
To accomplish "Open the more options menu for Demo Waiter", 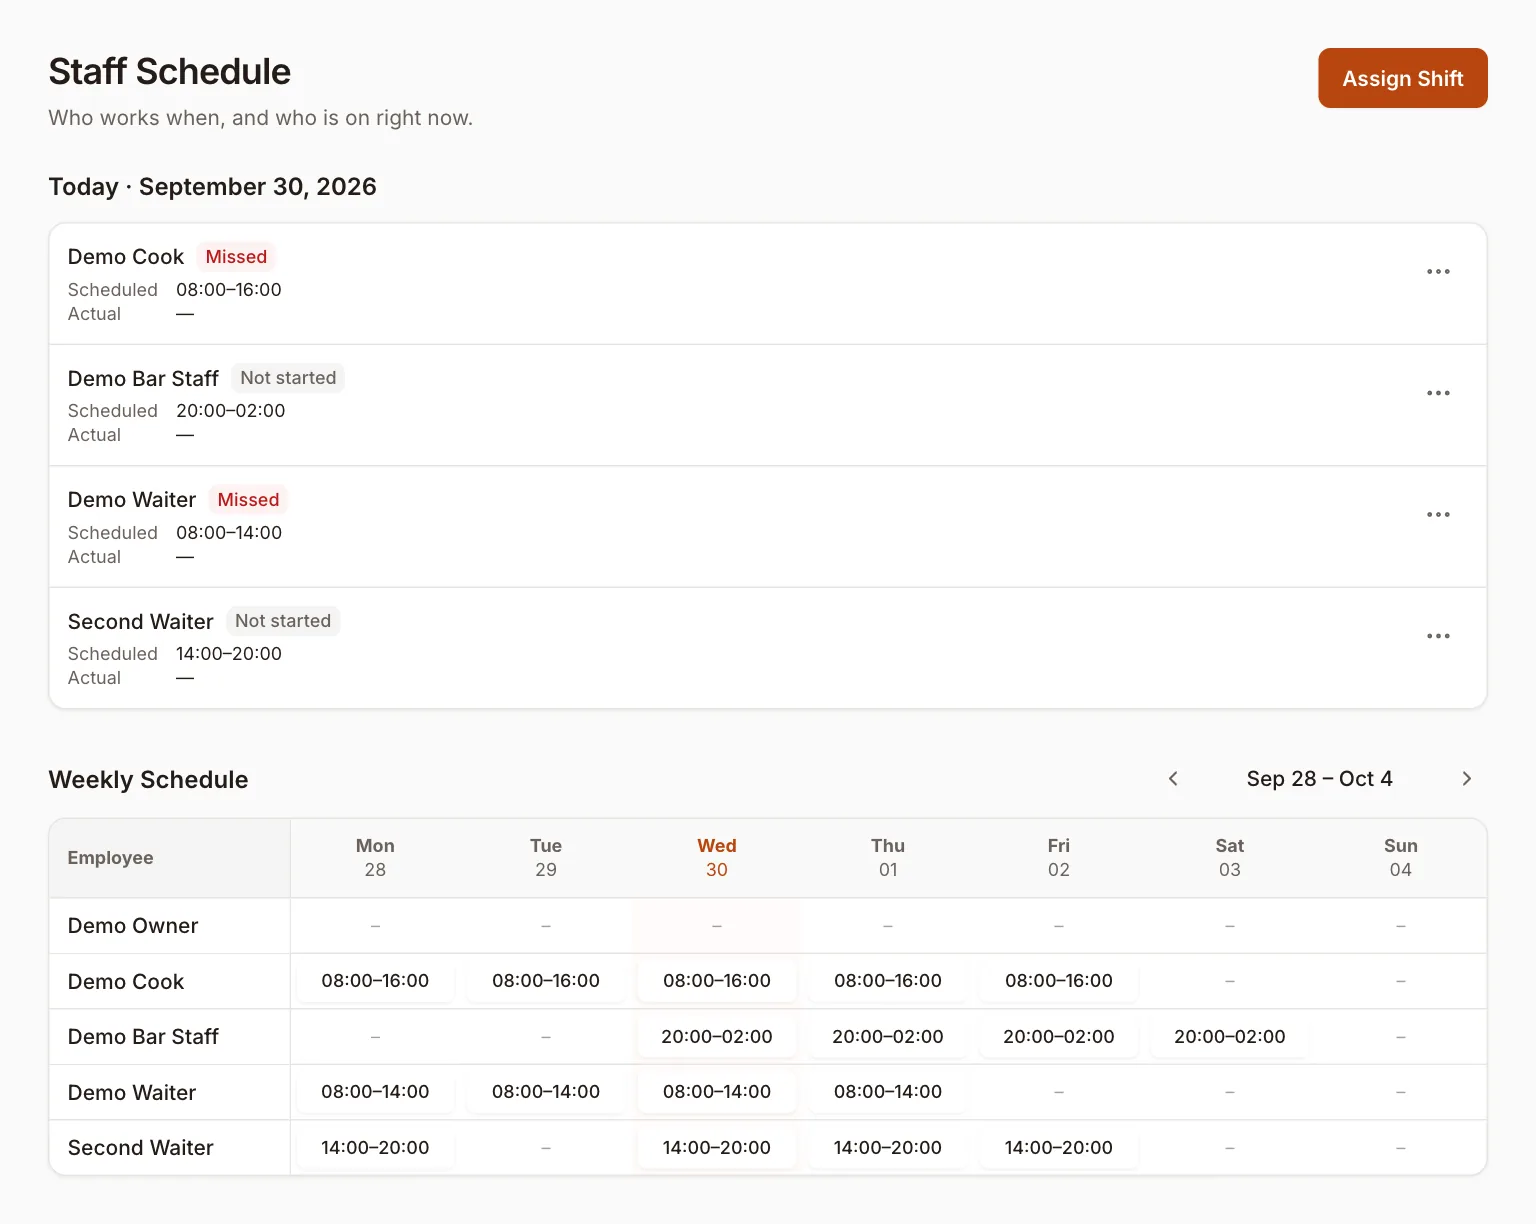I will [x=1438, y=515].
